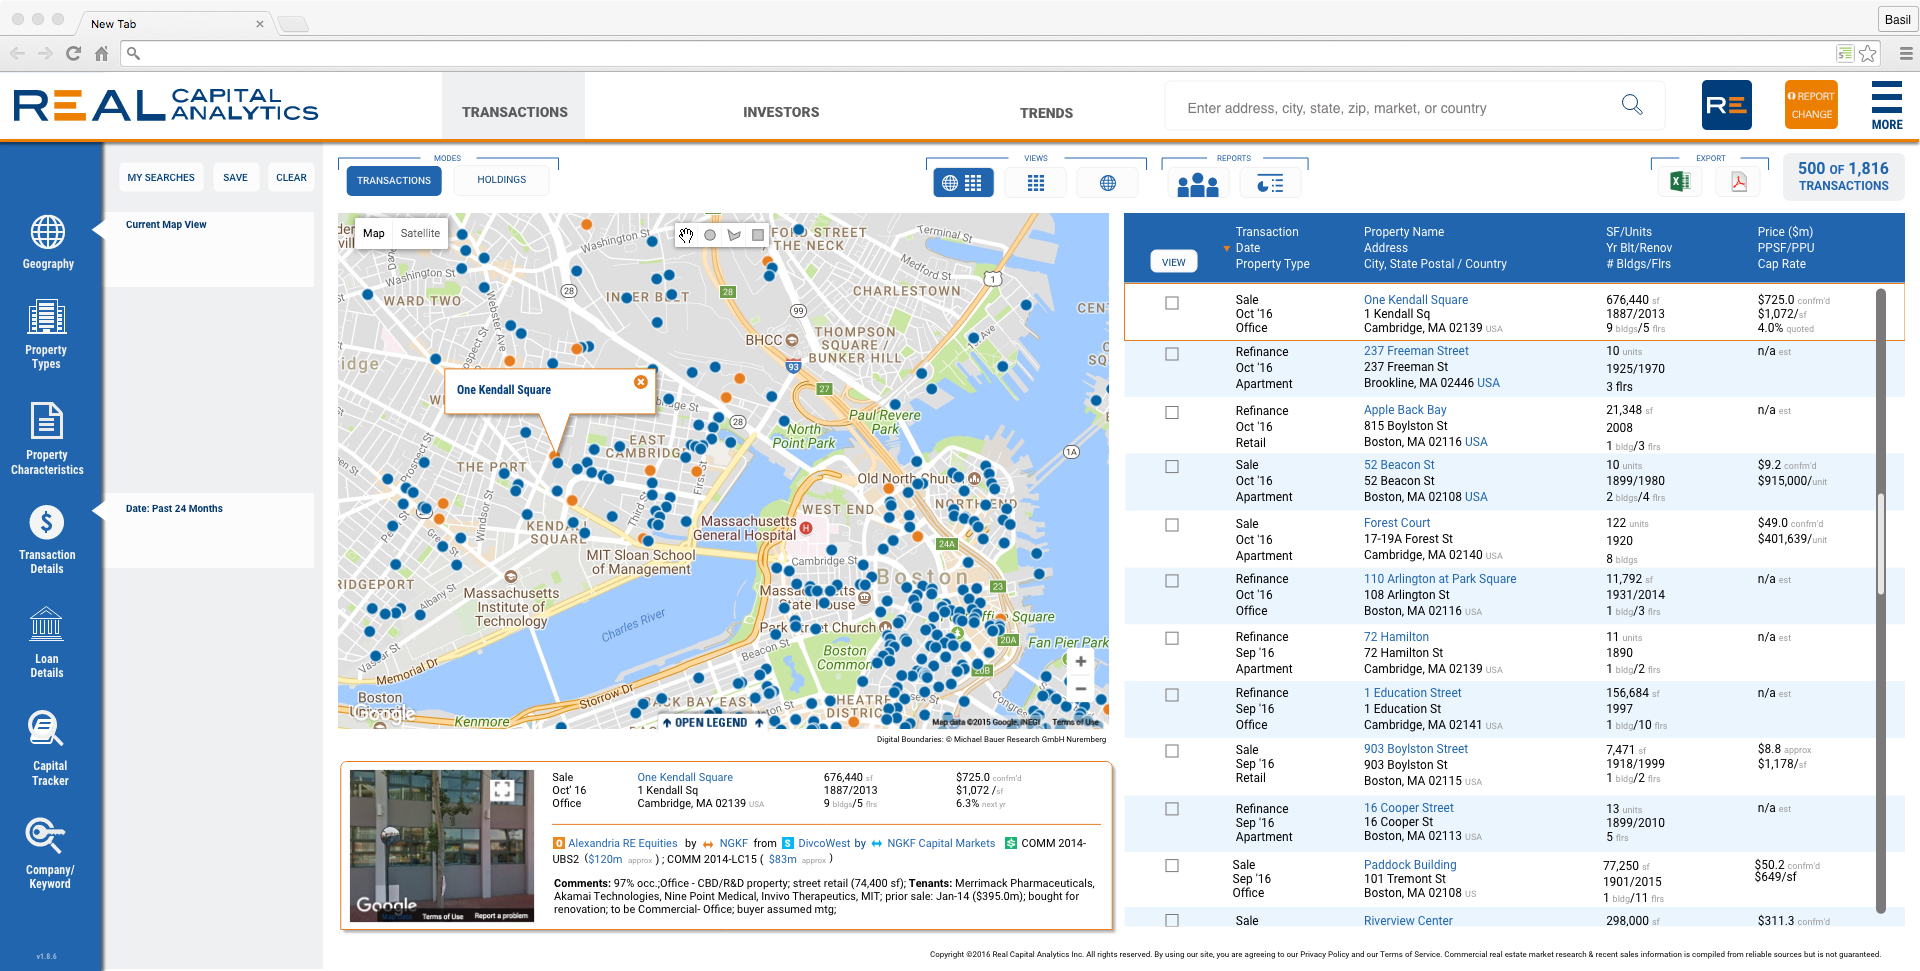Open the pie chart list report
Viewport: 1920px width, 971px height.
click(1270, 184)
